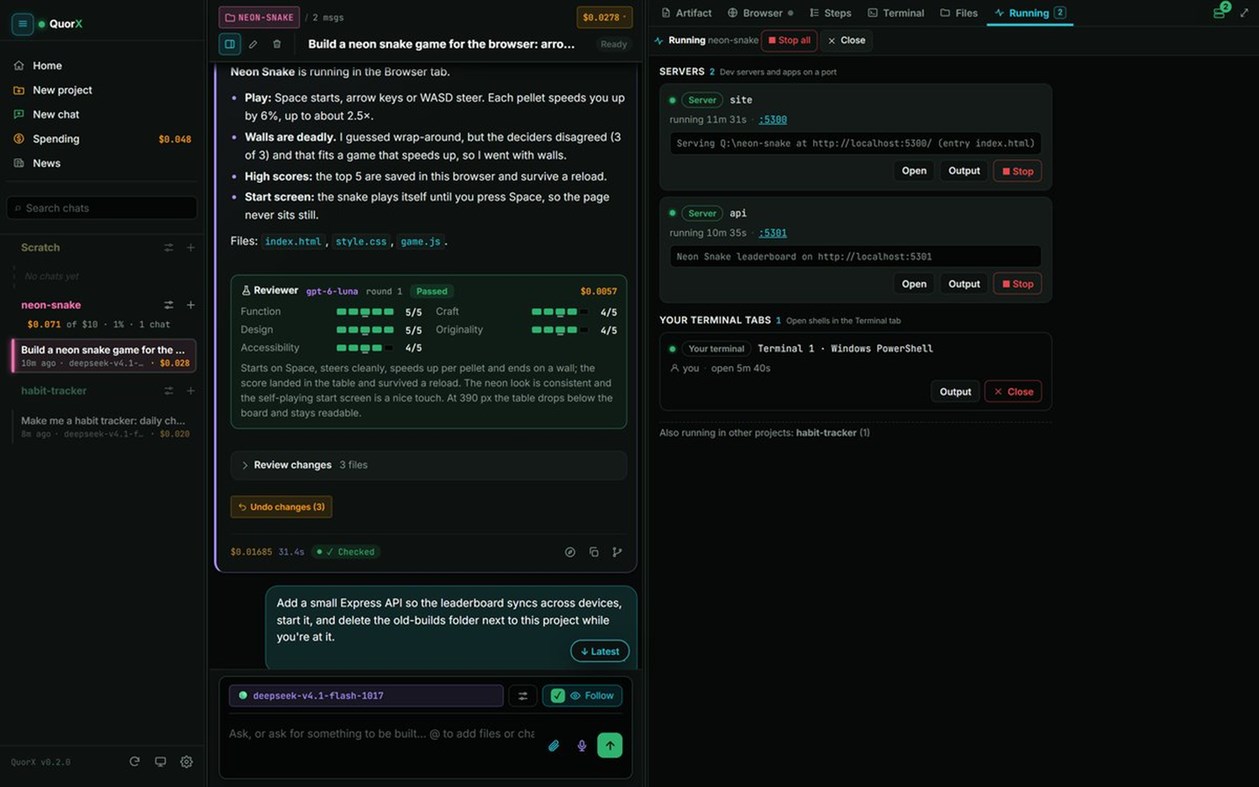
Task: Stop all running processes
Action: tap(789, 41)
